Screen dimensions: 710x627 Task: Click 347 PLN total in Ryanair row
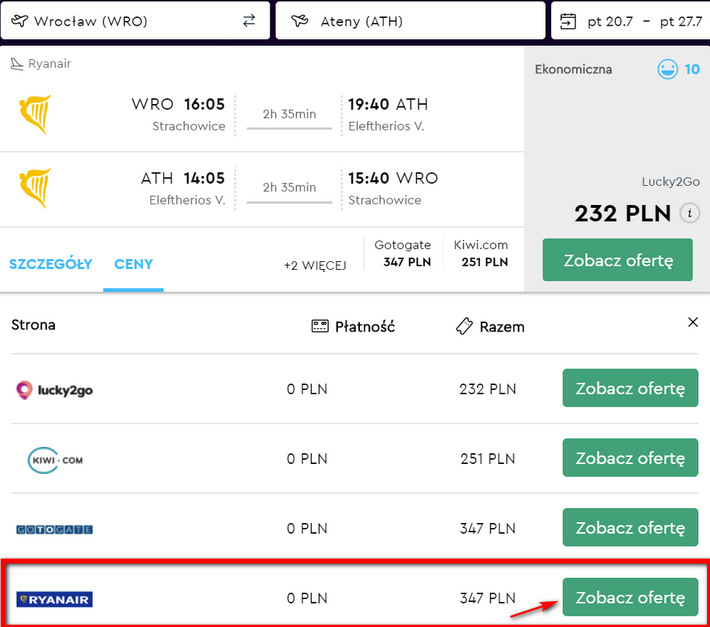point(488,598)
